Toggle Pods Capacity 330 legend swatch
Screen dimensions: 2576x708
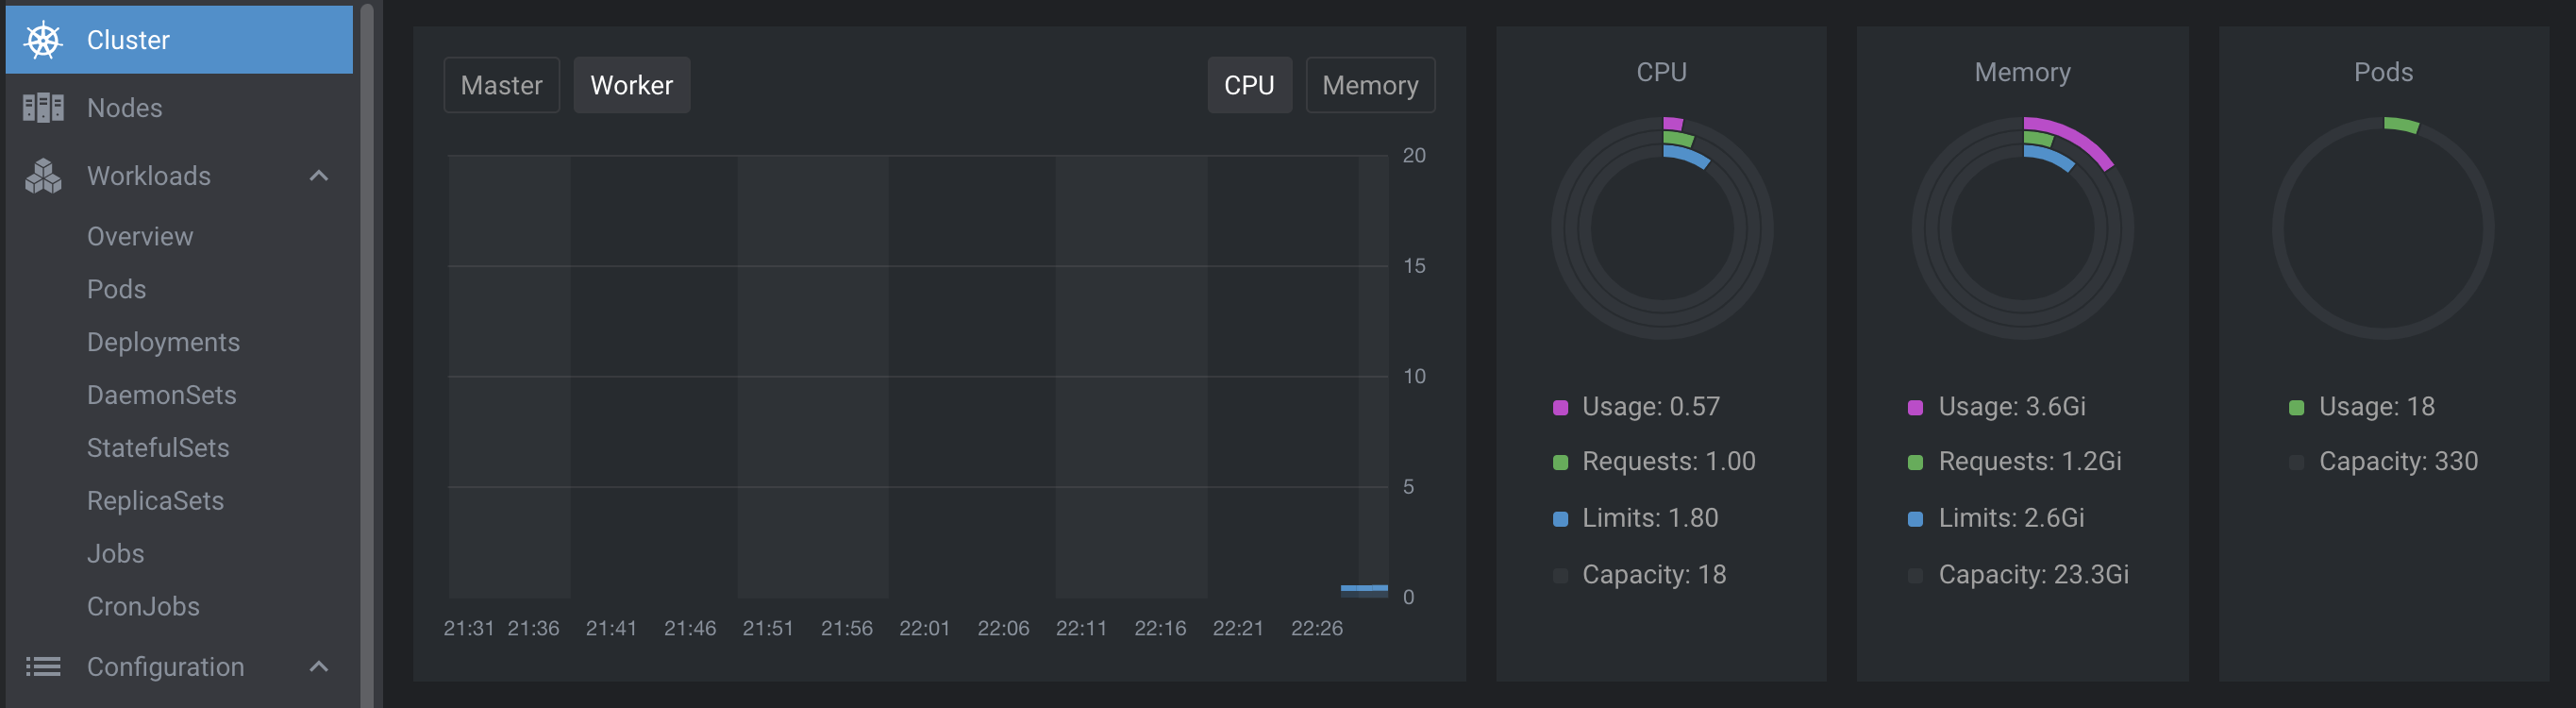coord(2296,462)
